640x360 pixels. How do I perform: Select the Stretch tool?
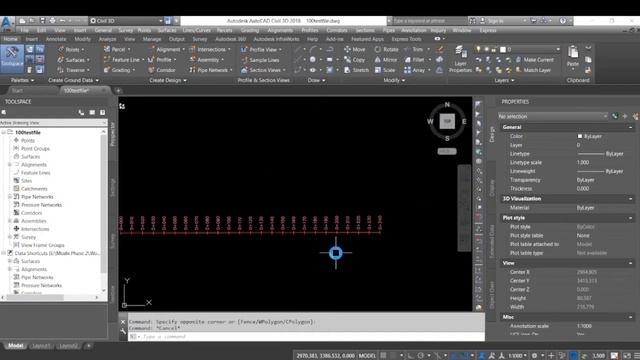click(x=356, y=70)
